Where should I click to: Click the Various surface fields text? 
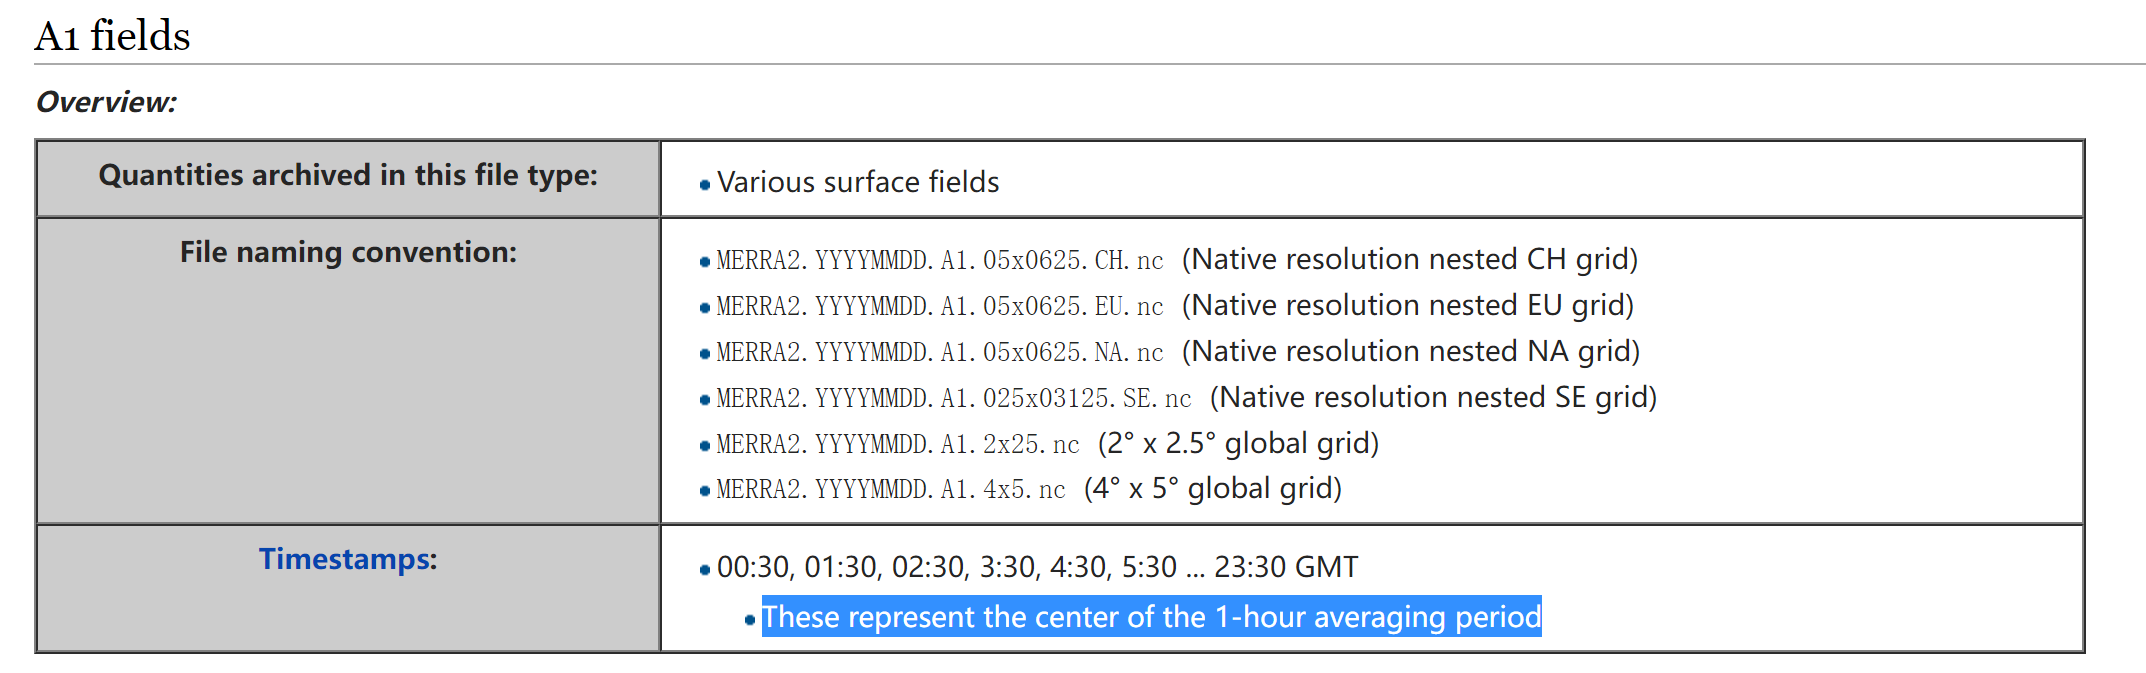[858, 182]
